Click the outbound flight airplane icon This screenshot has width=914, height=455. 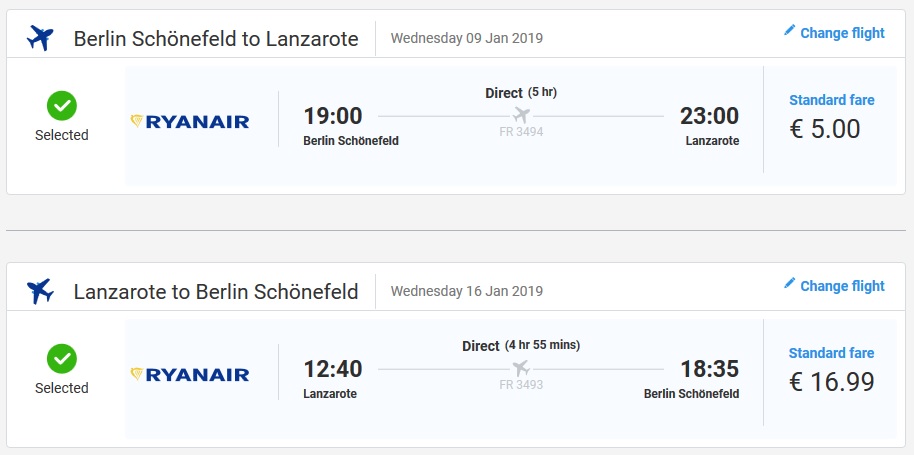pyautogui.click(x=40, y=38)
